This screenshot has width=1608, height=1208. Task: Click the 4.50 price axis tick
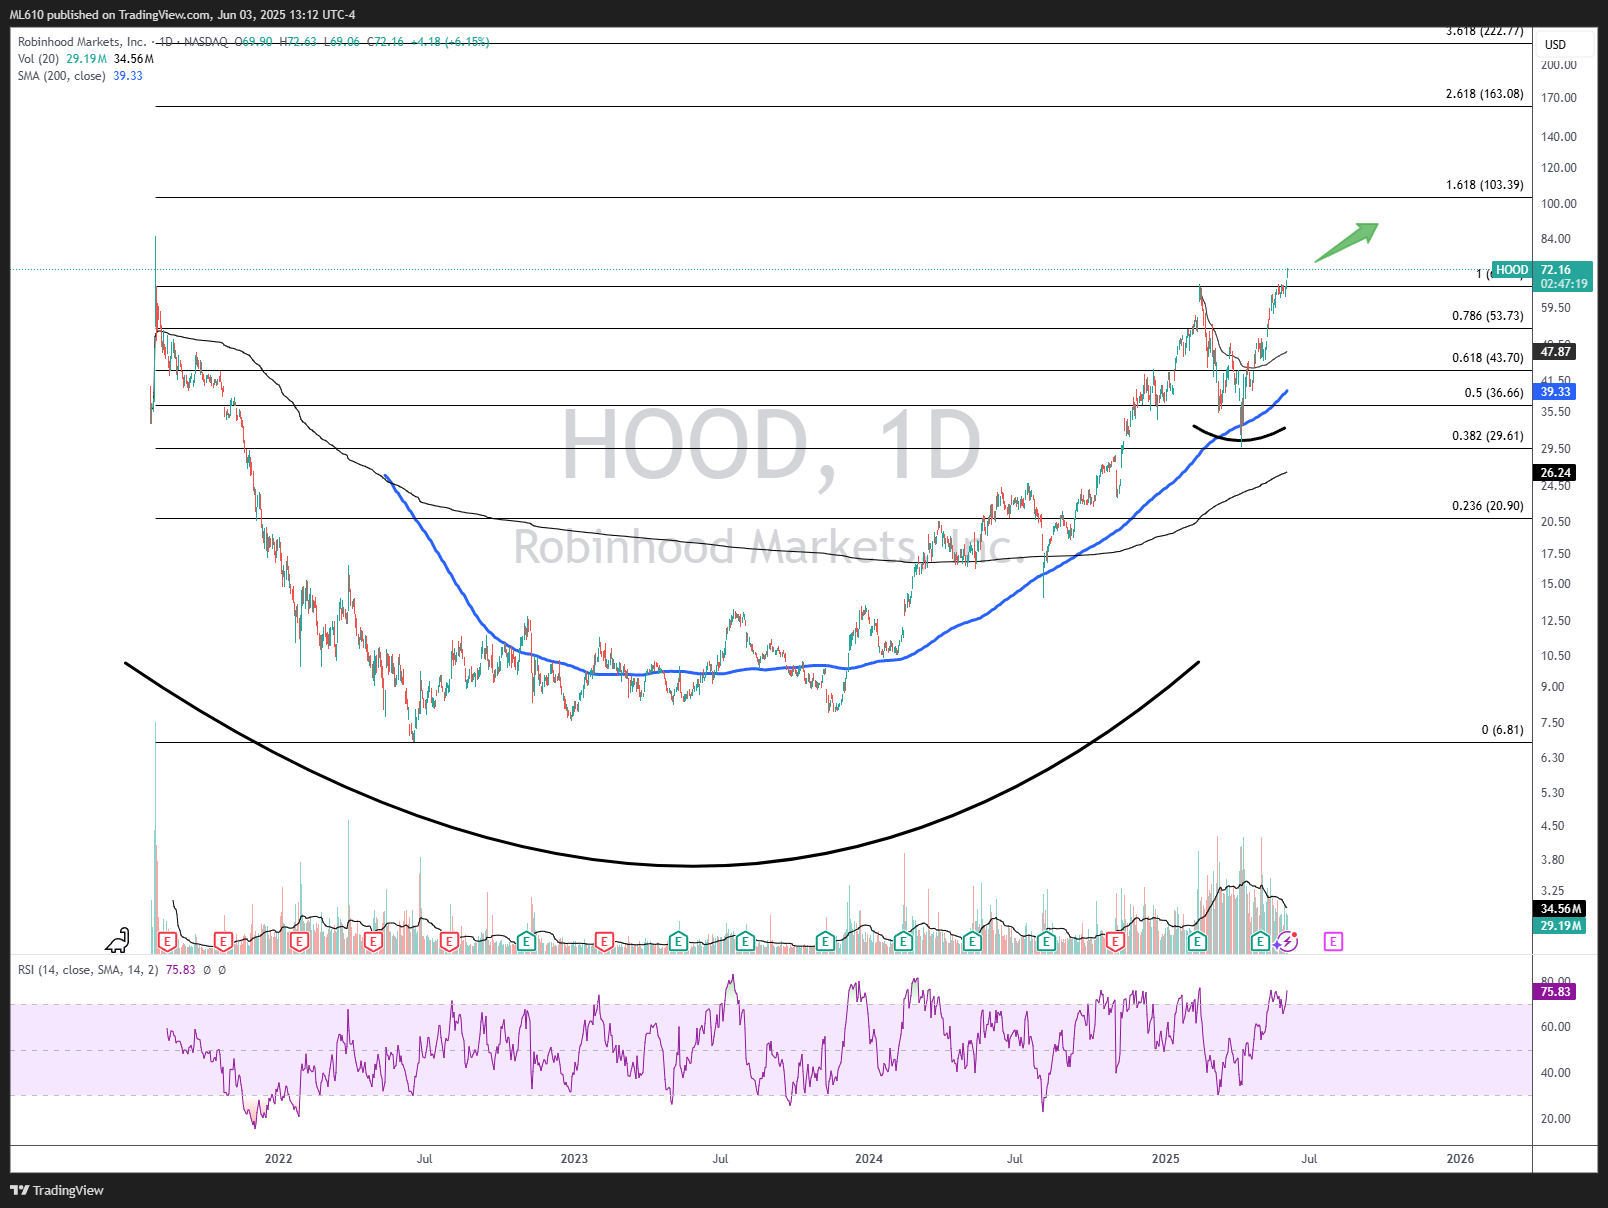[1552, 826]
